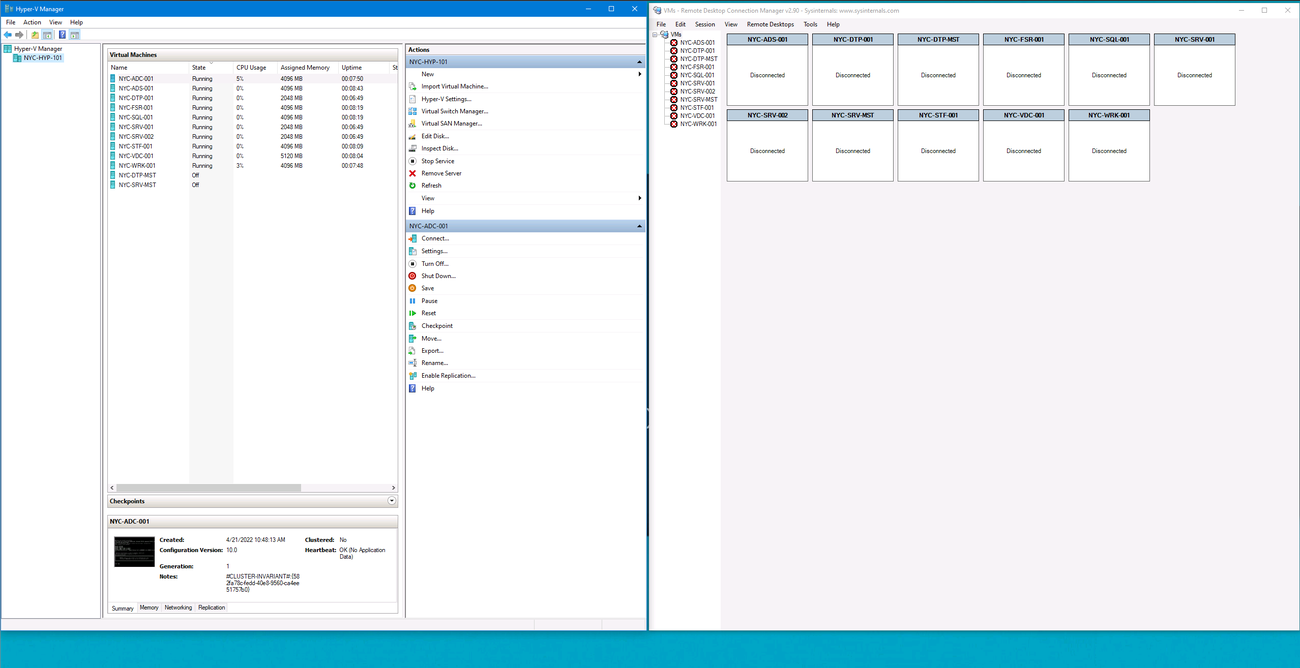
Task: Expand the Checkpoints panel chevron
Action: [392, 501]
